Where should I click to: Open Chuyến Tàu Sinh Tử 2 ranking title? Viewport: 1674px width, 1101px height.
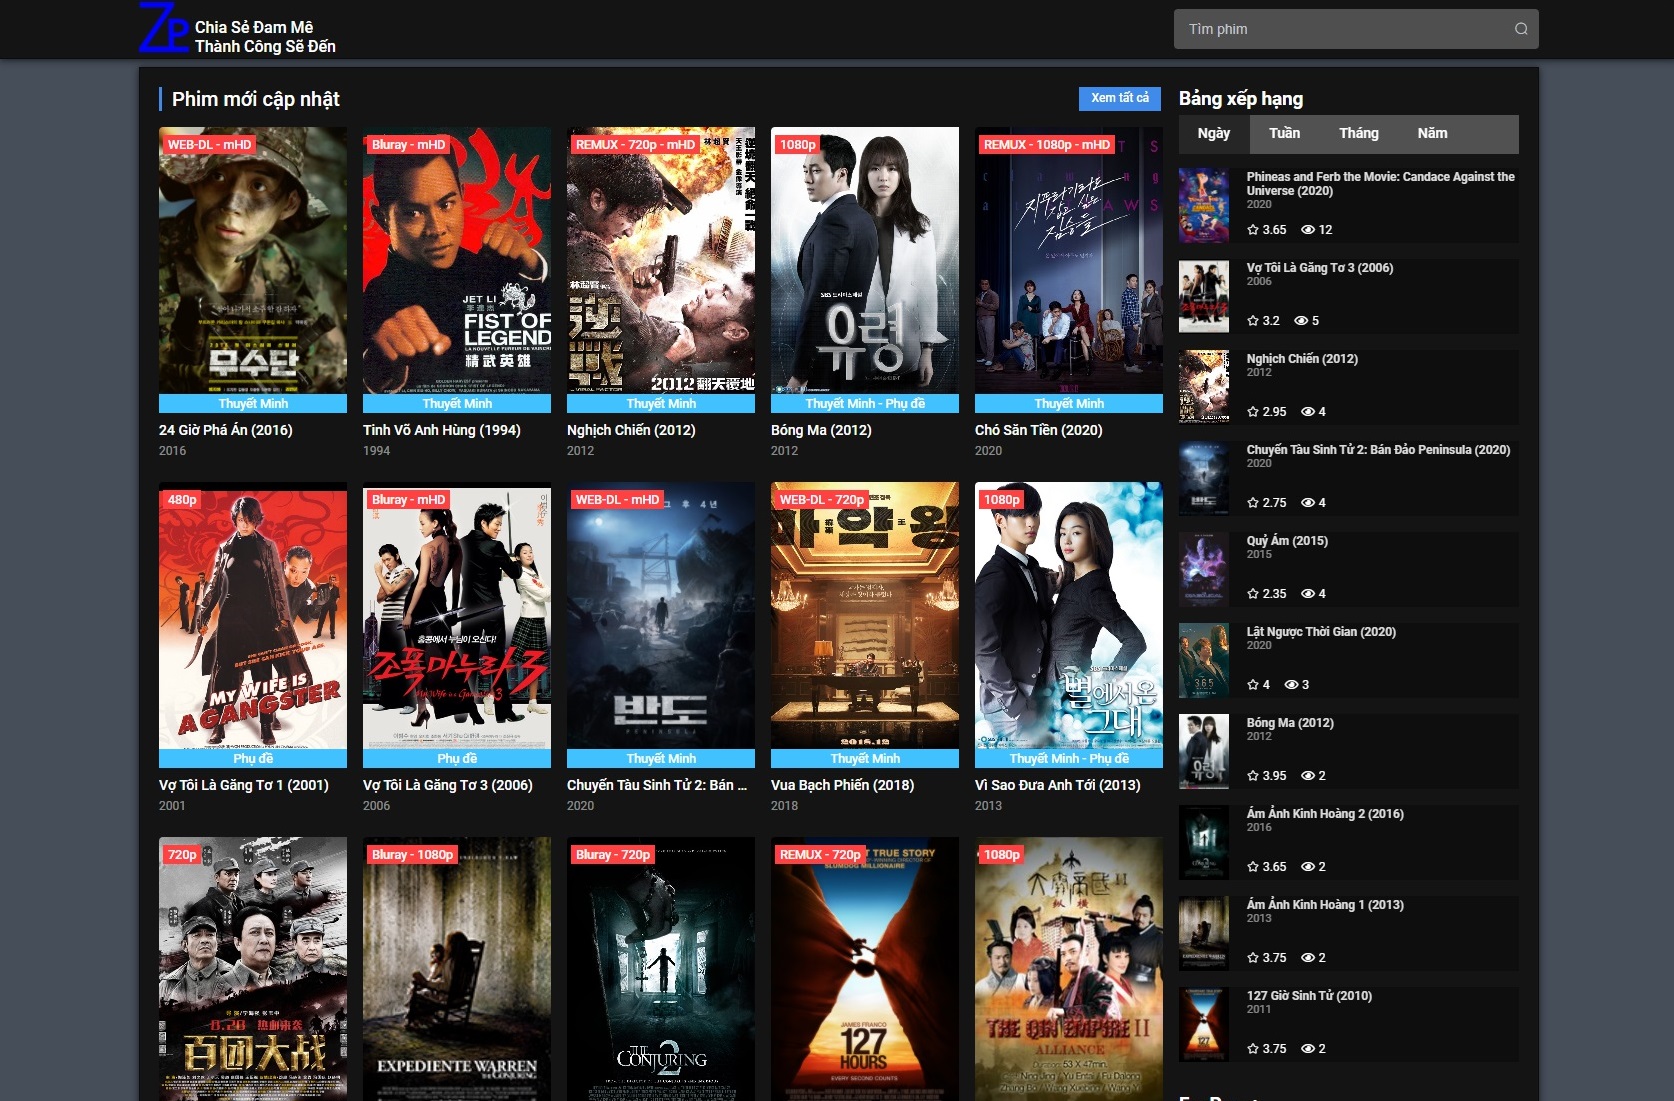coord(1378,450)
